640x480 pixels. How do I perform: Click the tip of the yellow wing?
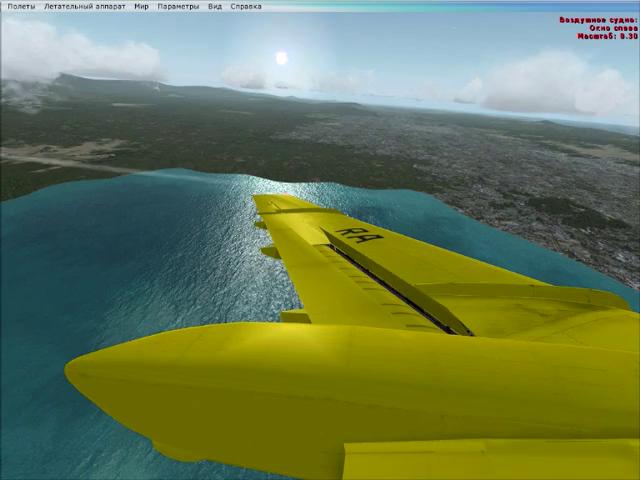pos(268,203)
